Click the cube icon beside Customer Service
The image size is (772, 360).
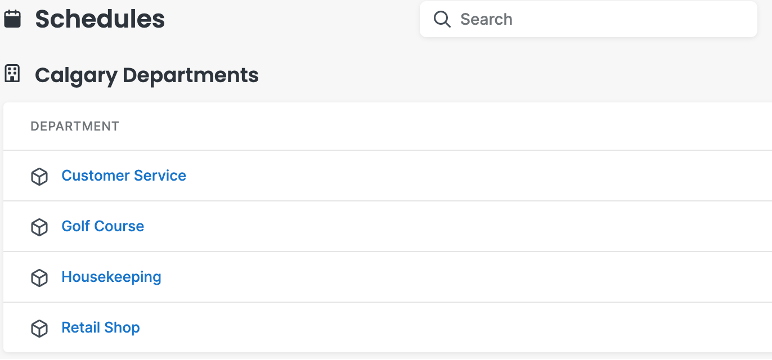(x=39, y=176)
